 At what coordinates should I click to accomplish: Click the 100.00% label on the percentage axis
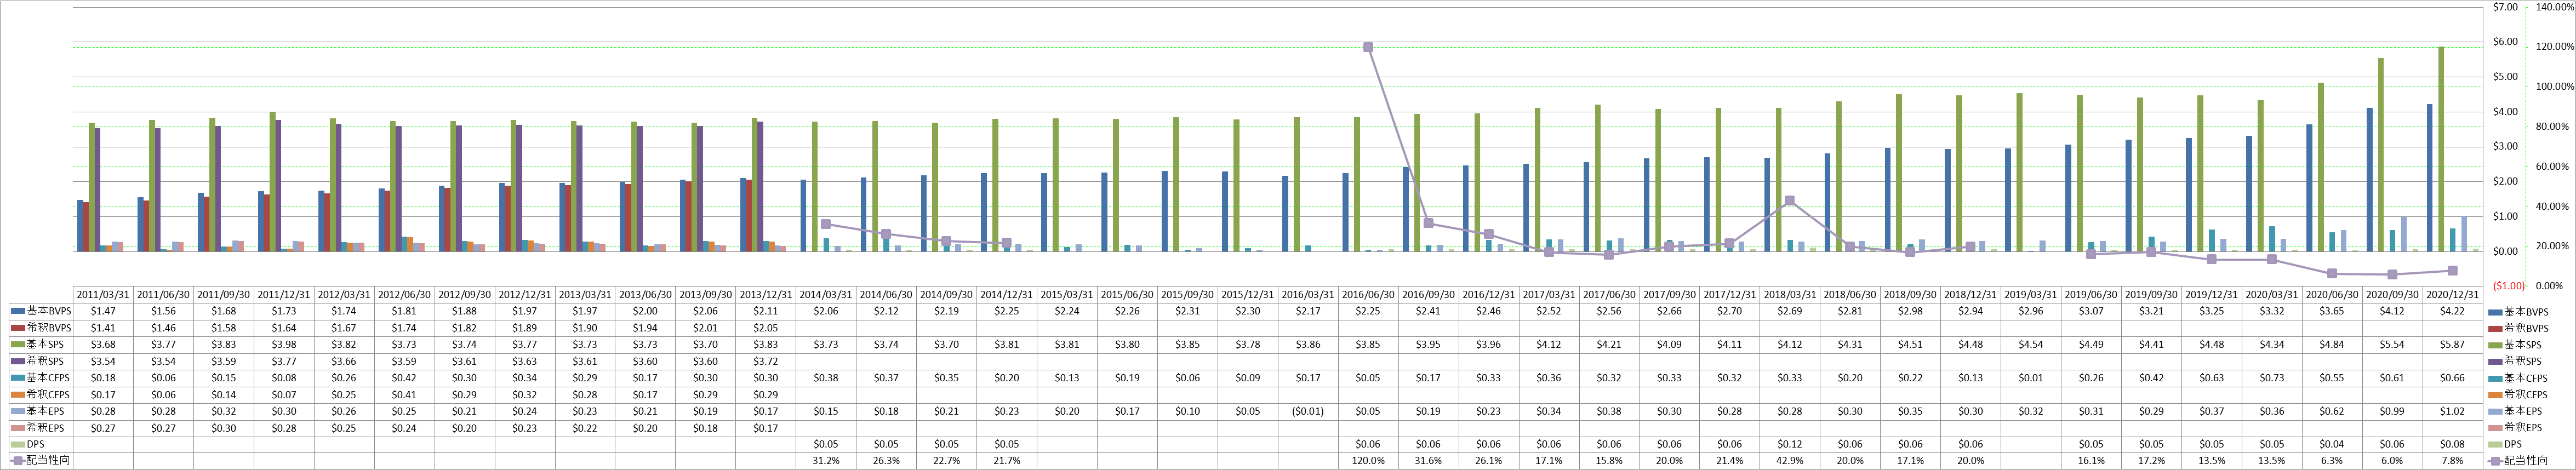(2554, 87)
